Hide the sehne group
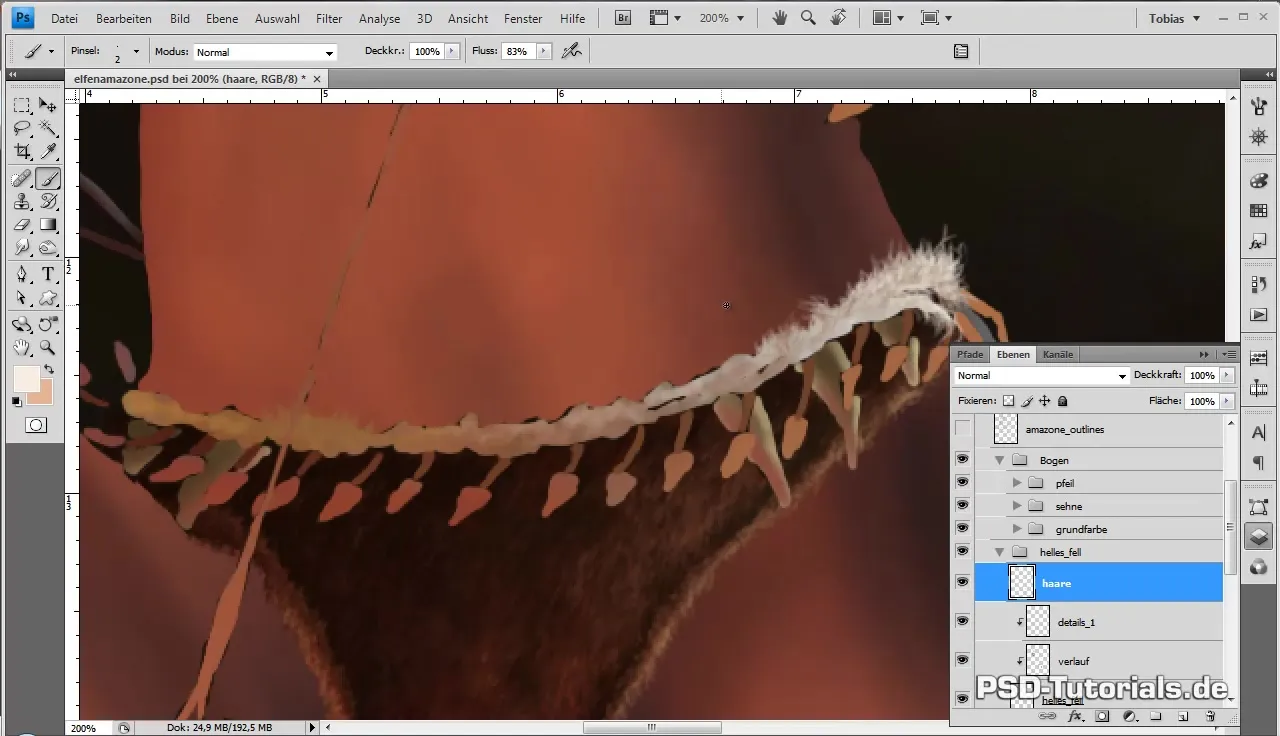This screenshot has width=1280, height=736. [x=963, y=506]
